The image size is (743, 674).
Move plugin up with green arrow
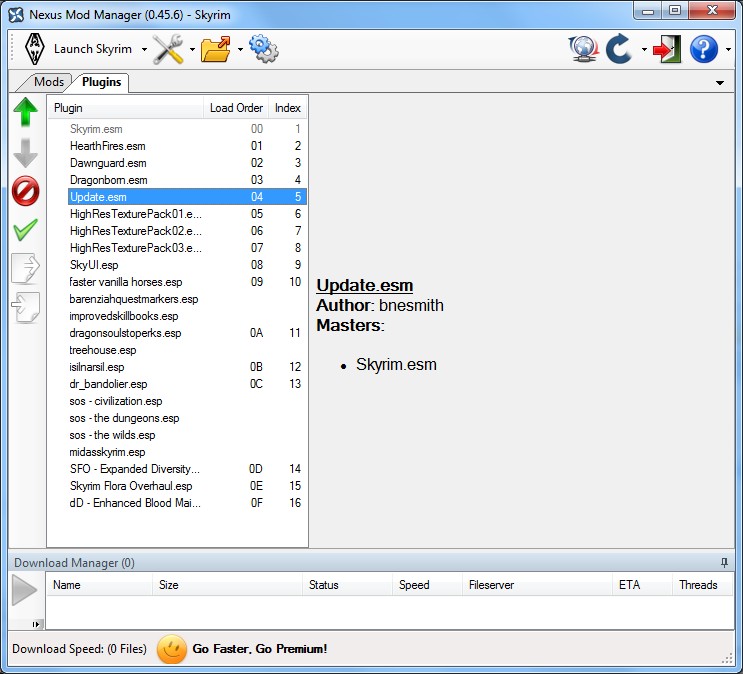26,112
